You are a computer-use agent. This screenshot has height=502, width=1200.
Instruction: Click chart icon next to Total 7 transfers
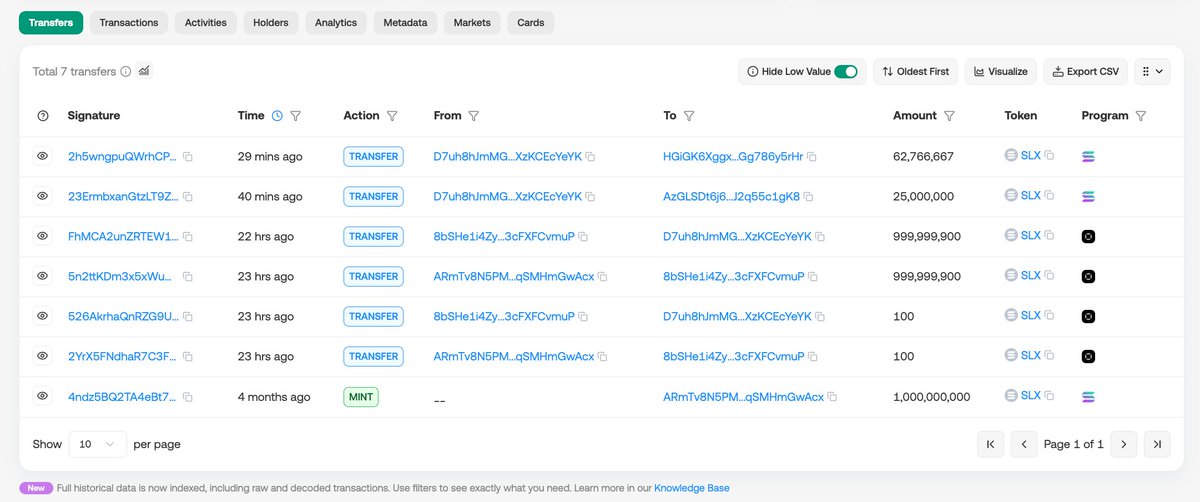(x=144, y=71)
